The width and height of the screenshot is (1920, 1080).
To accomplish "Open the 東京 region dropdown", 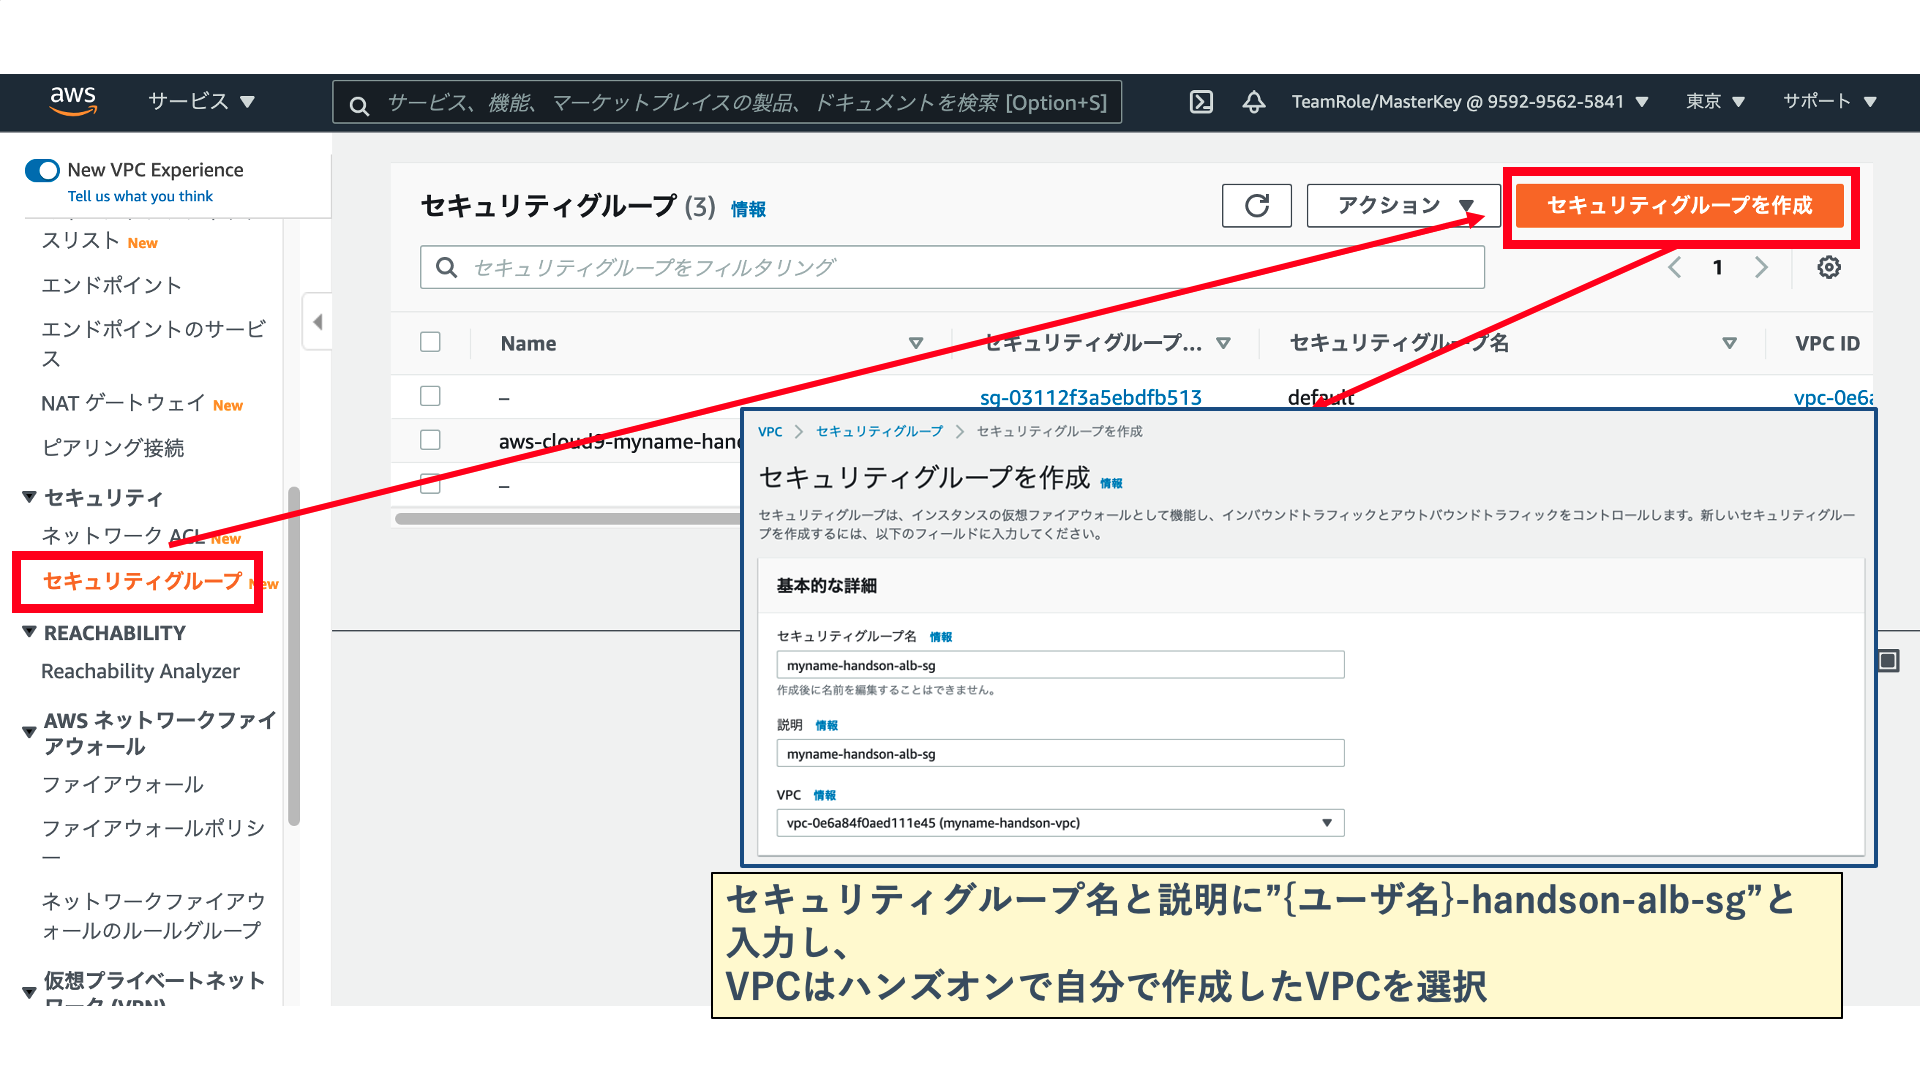I will point(1715,101).
